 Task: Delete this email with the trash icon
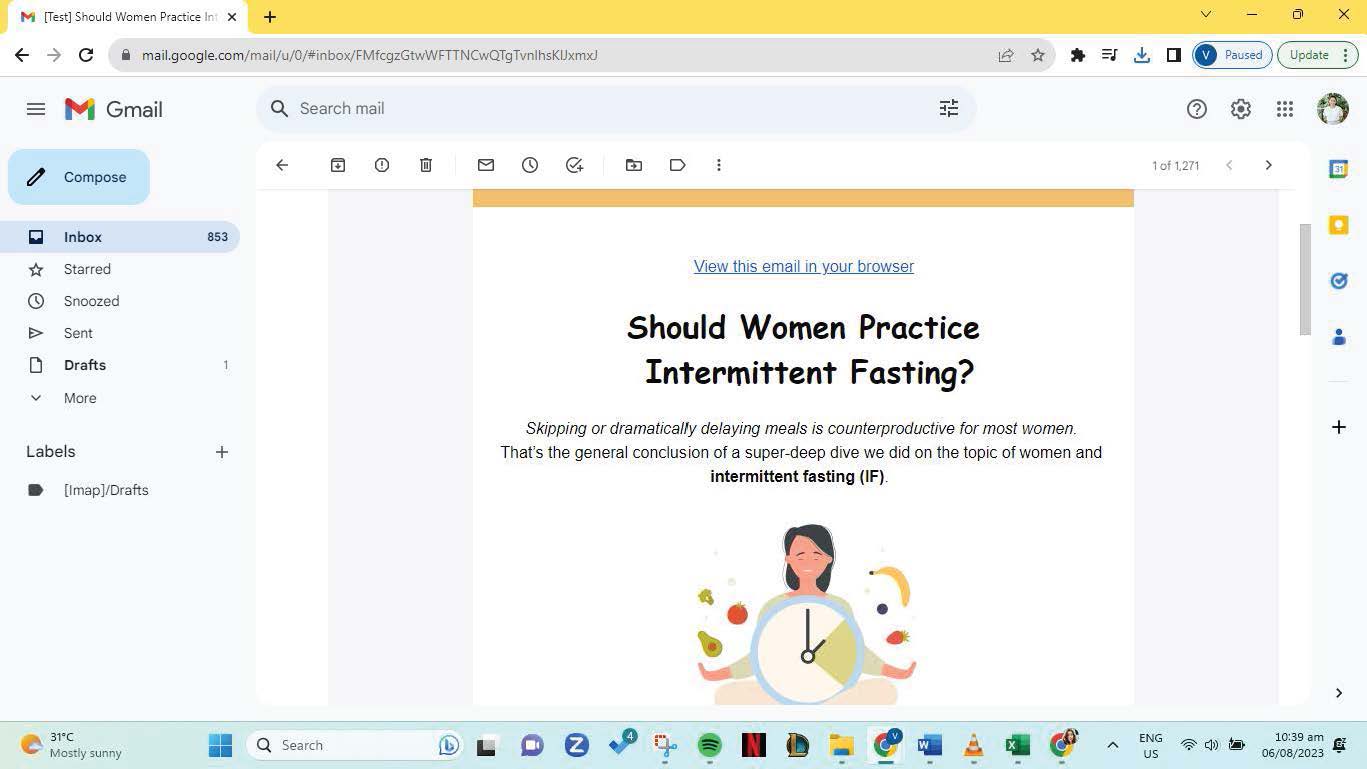coord(426,165)
